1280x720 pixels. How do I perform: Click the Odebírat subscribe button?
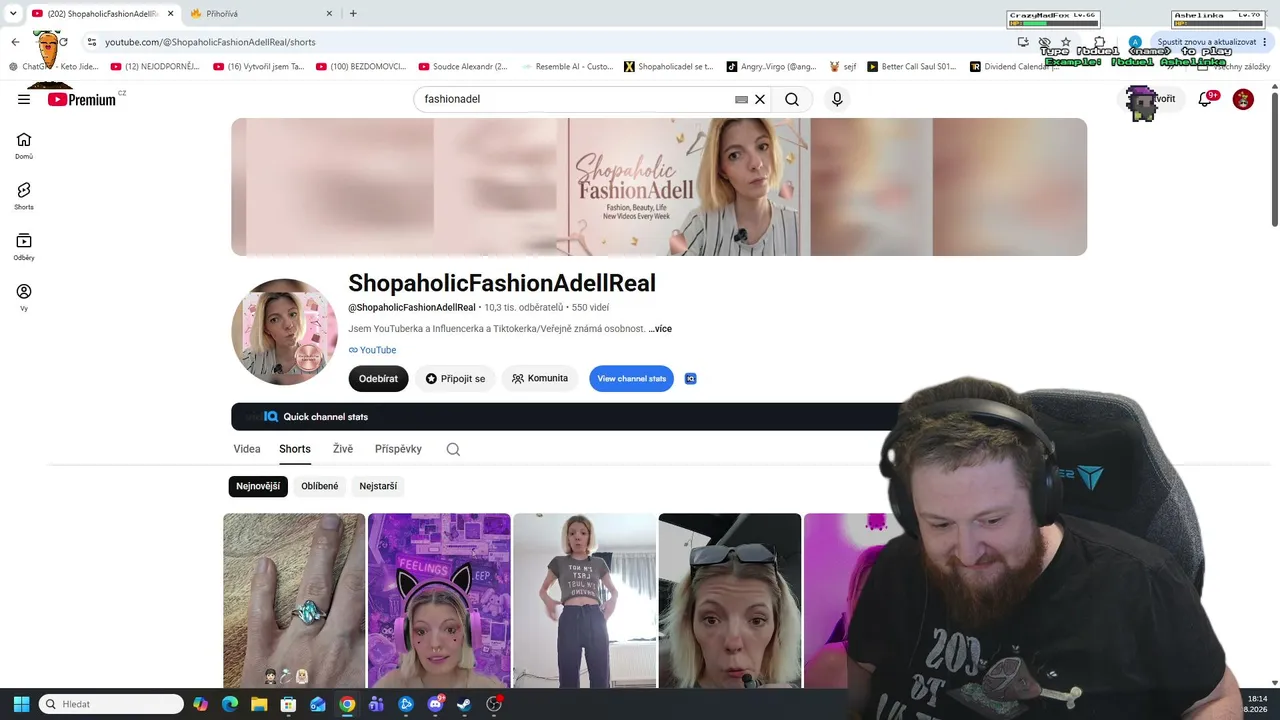click(378, 379)
